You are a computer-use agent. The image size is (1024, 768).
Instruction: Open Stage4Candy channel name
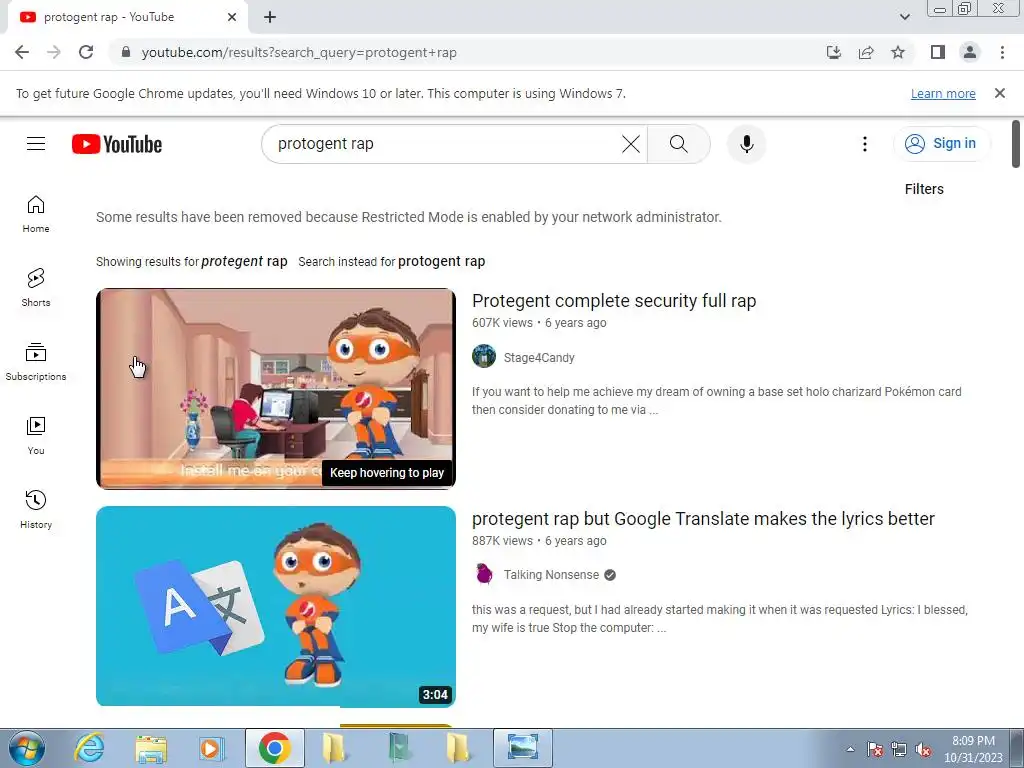(x=539, y=358)
